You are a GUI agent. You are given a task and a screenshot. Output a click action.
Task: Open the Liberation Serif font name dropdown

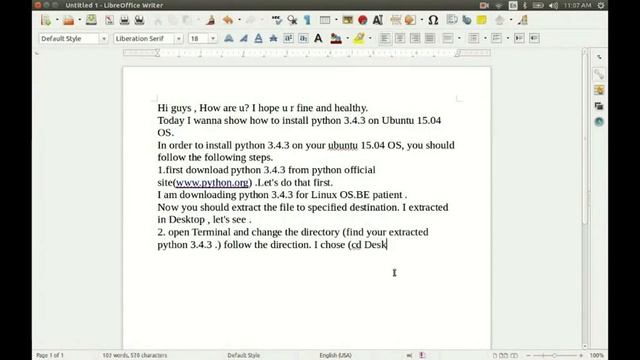[x=178, y=39]
